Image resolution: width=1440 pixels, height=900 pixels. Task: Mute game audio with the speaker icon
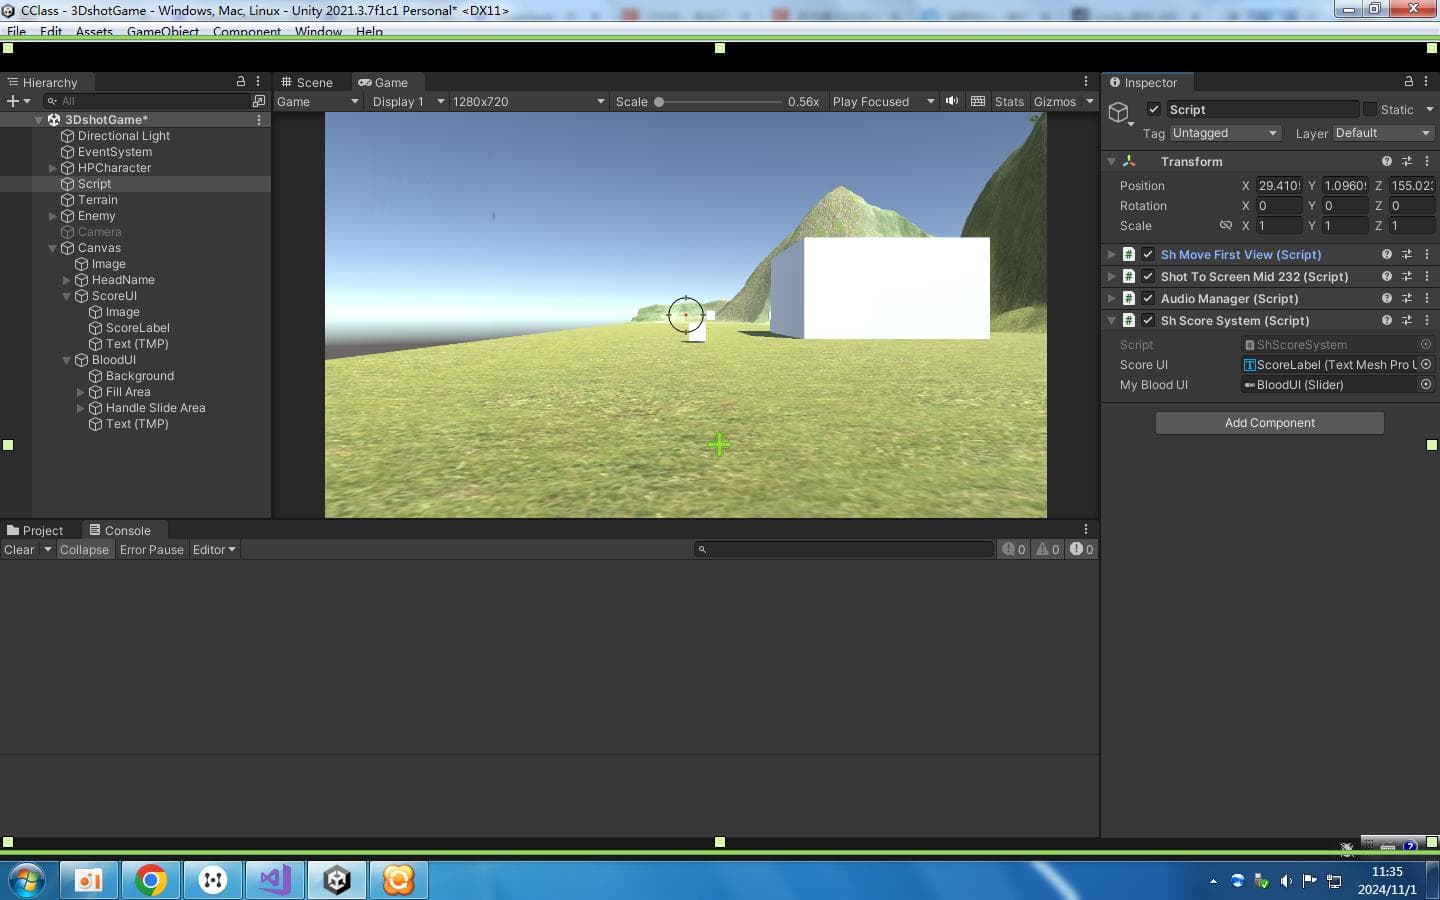pos(952,101)
